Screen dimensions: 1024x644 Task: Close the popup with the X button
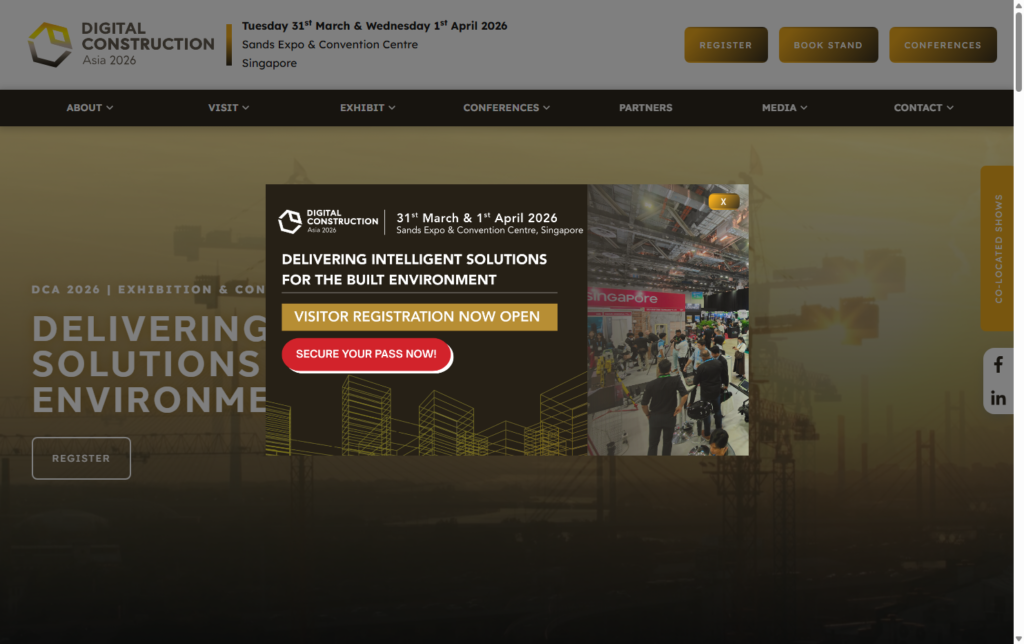tap(723, 201)
